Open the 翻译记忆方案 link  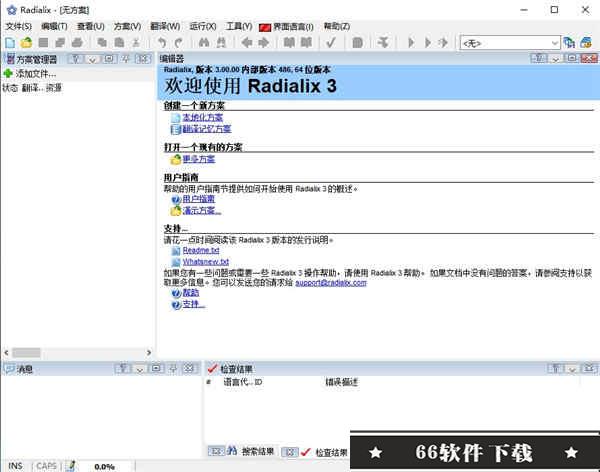tap(207, 129)
